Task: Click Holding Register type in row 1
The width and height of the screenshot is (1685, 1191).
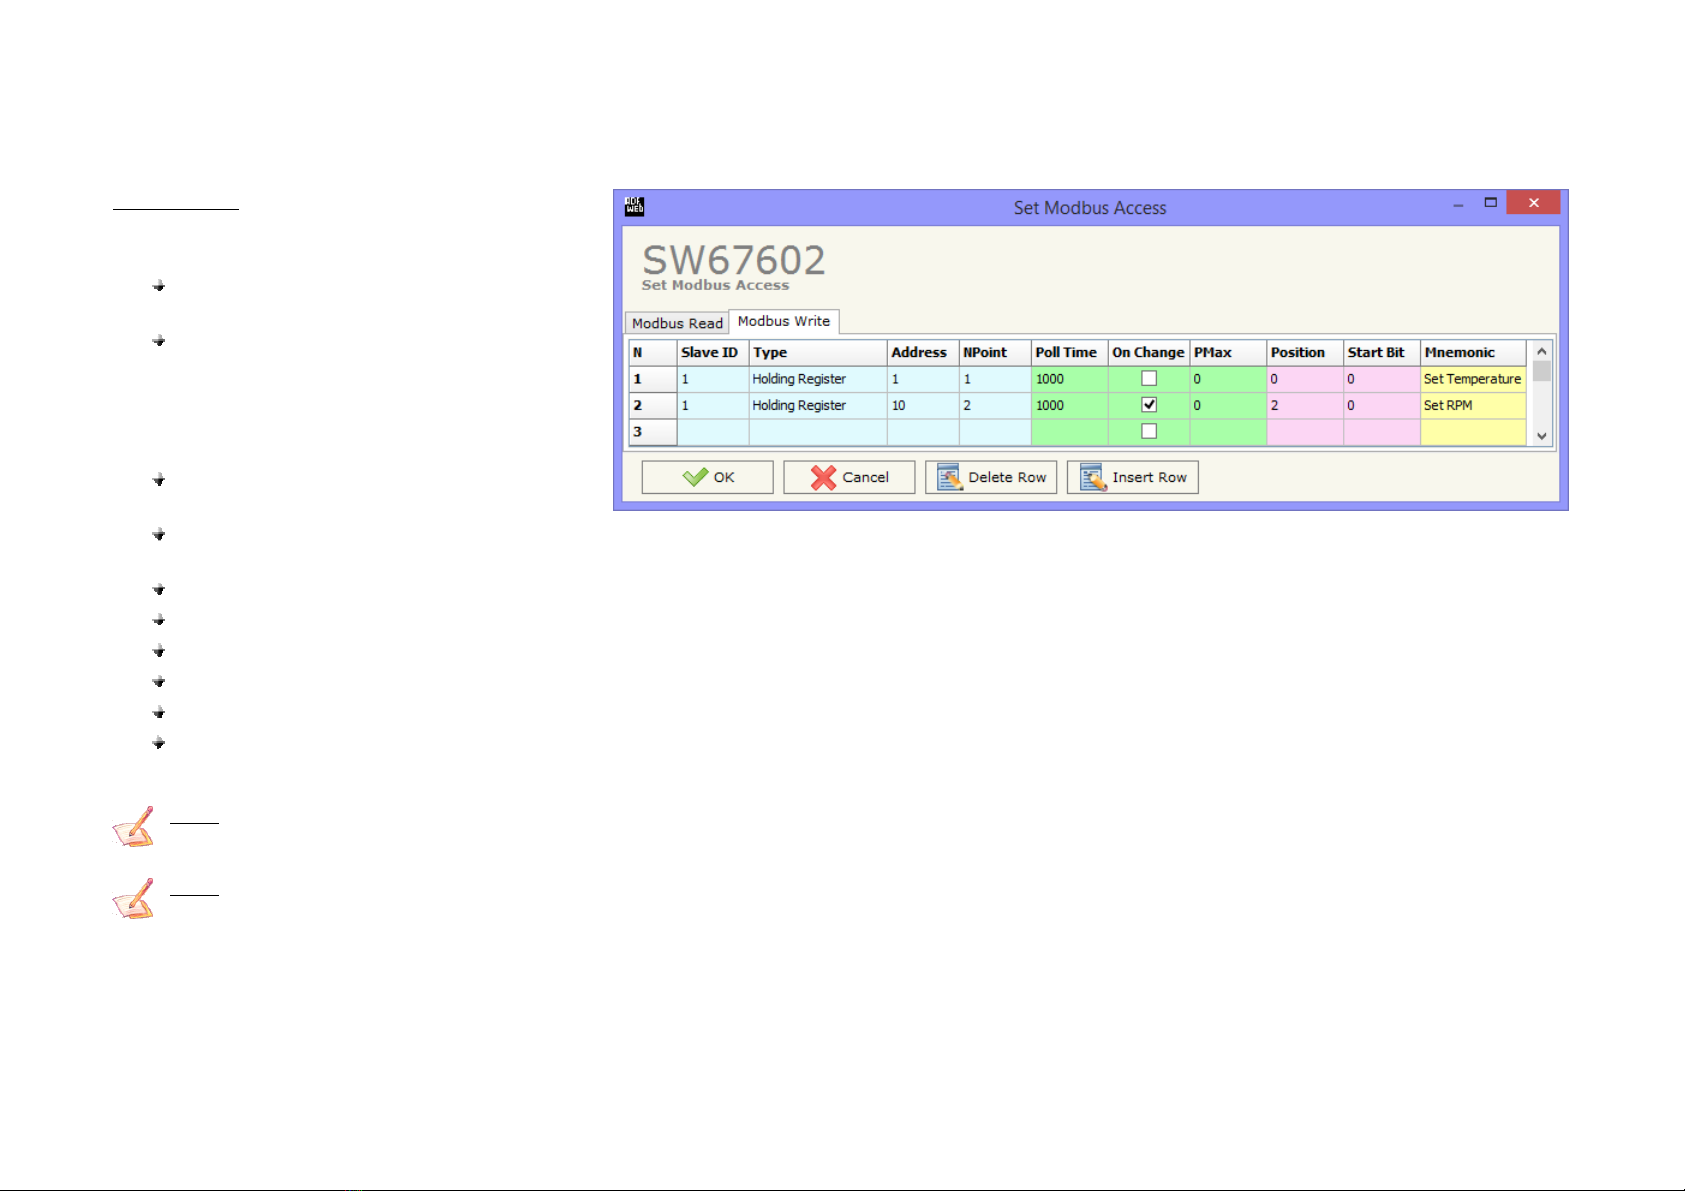Action: [818, 379]
